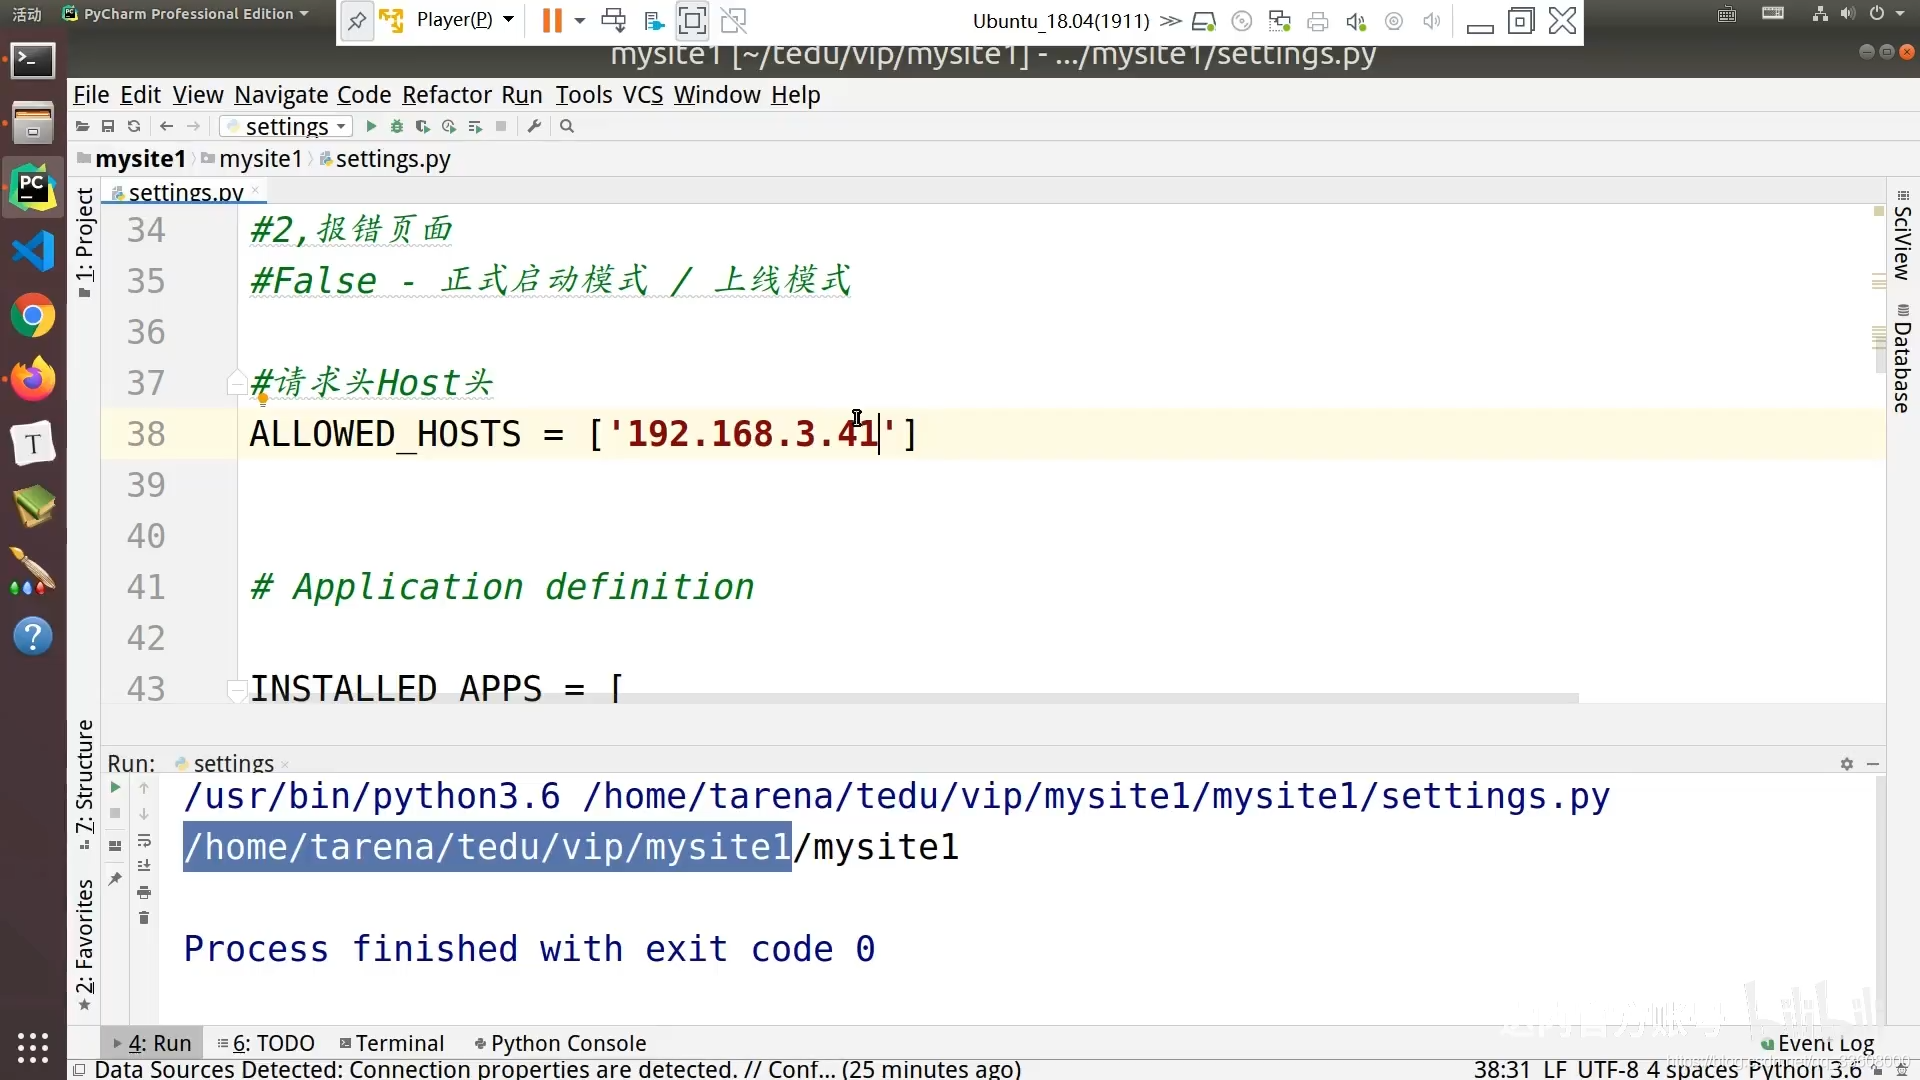Open settings via wrench icon
The width and height of the screenshot is (1920, 1080).
point(534,126)
